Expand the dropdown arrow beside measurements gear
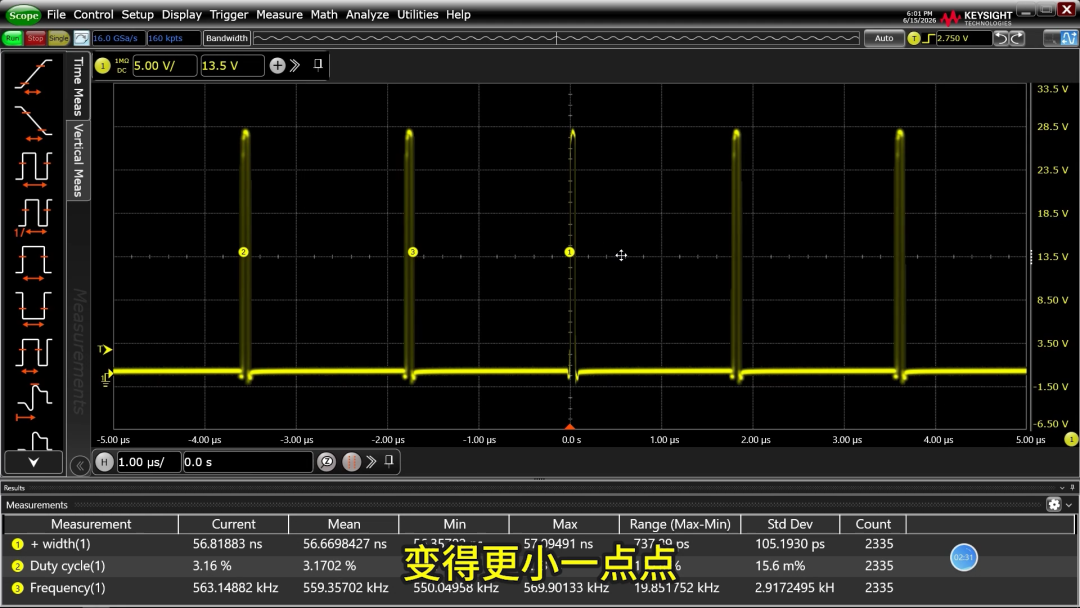The width and height of the screenshot is (1080, 608). click(x=1069, y=505)
